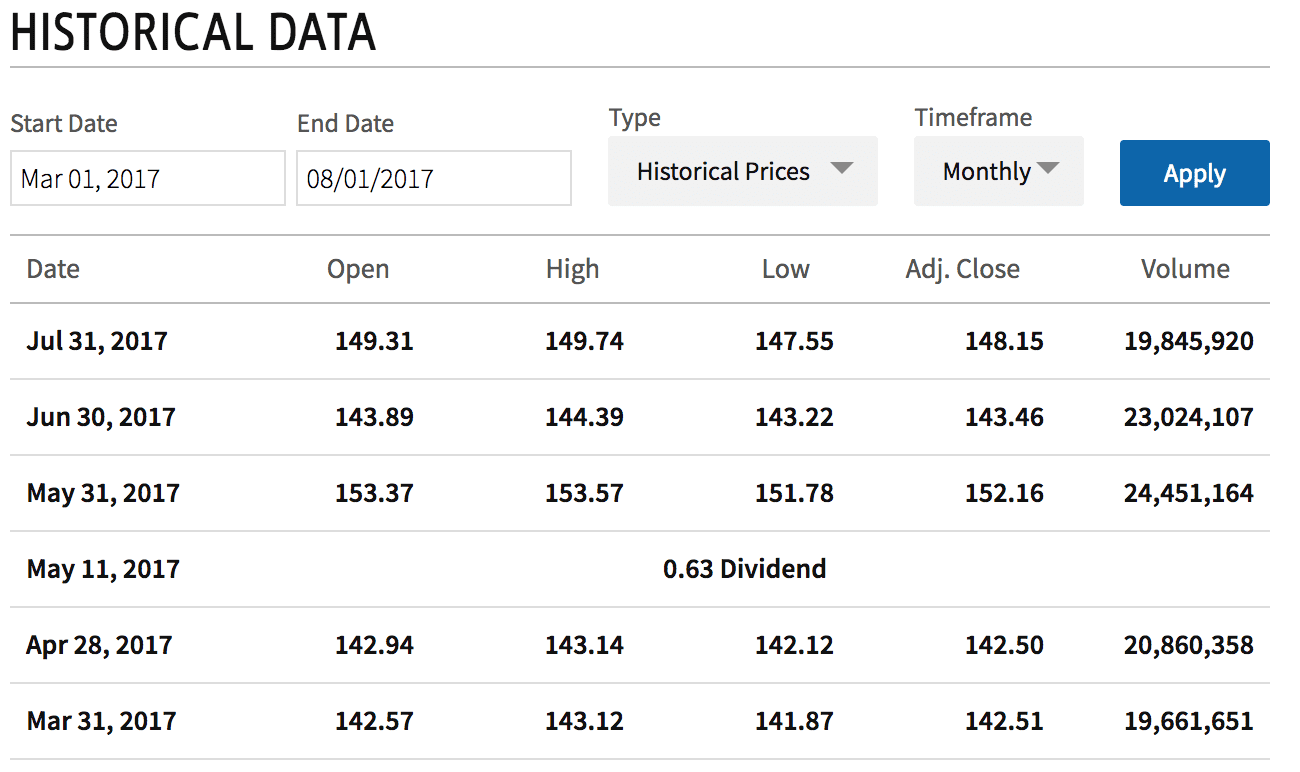The image size is (1300, 772).
Task: Select the Jun 30, 2017 row date
Action: point(100,417)
